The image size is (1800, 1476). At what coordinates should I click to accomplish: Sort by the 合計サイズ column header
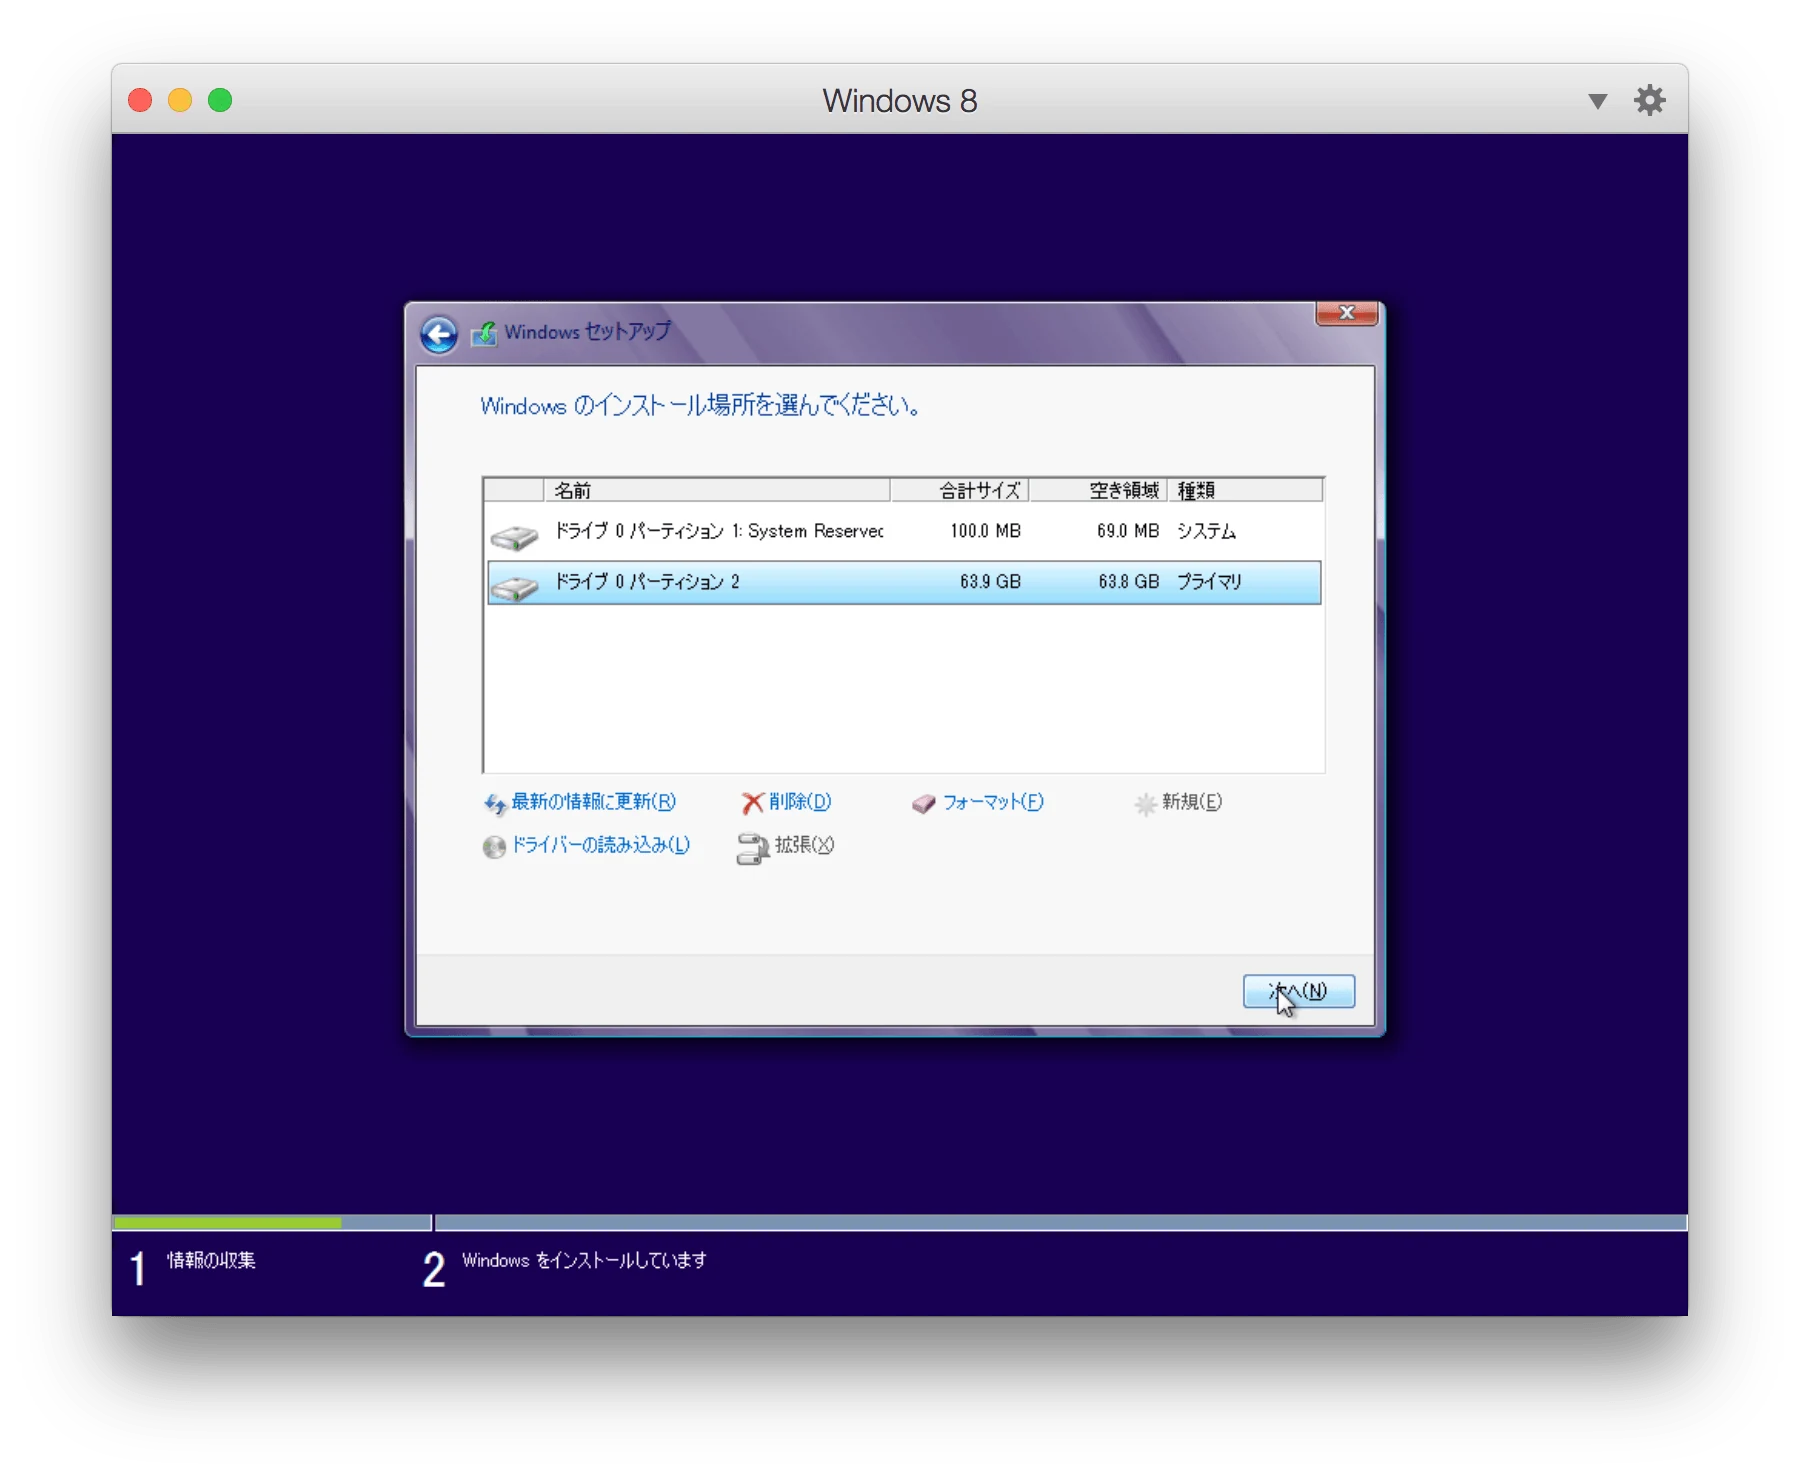tap(960, 490)
